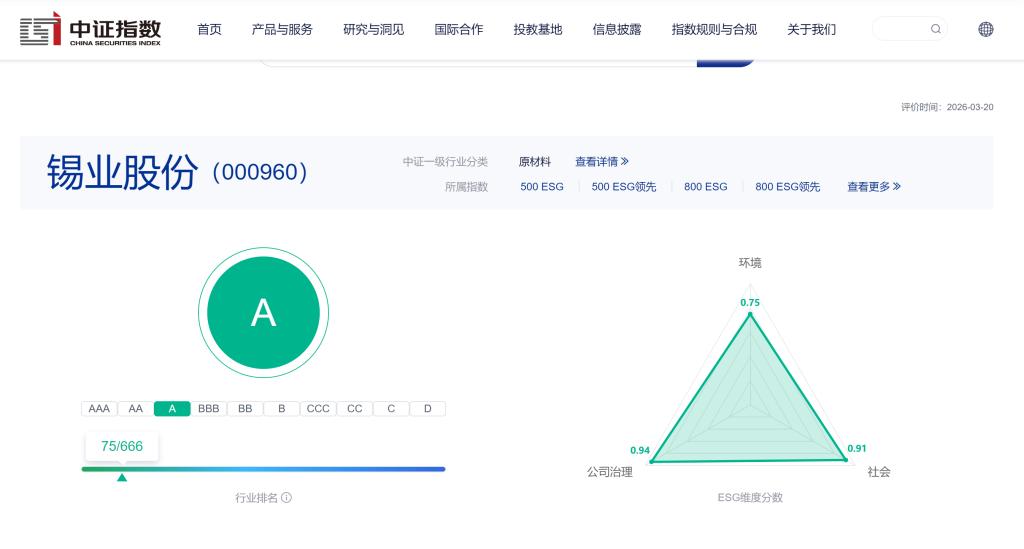1024x549 pixels.
Task: Open the globe language switcher
Action: (986, 29)
